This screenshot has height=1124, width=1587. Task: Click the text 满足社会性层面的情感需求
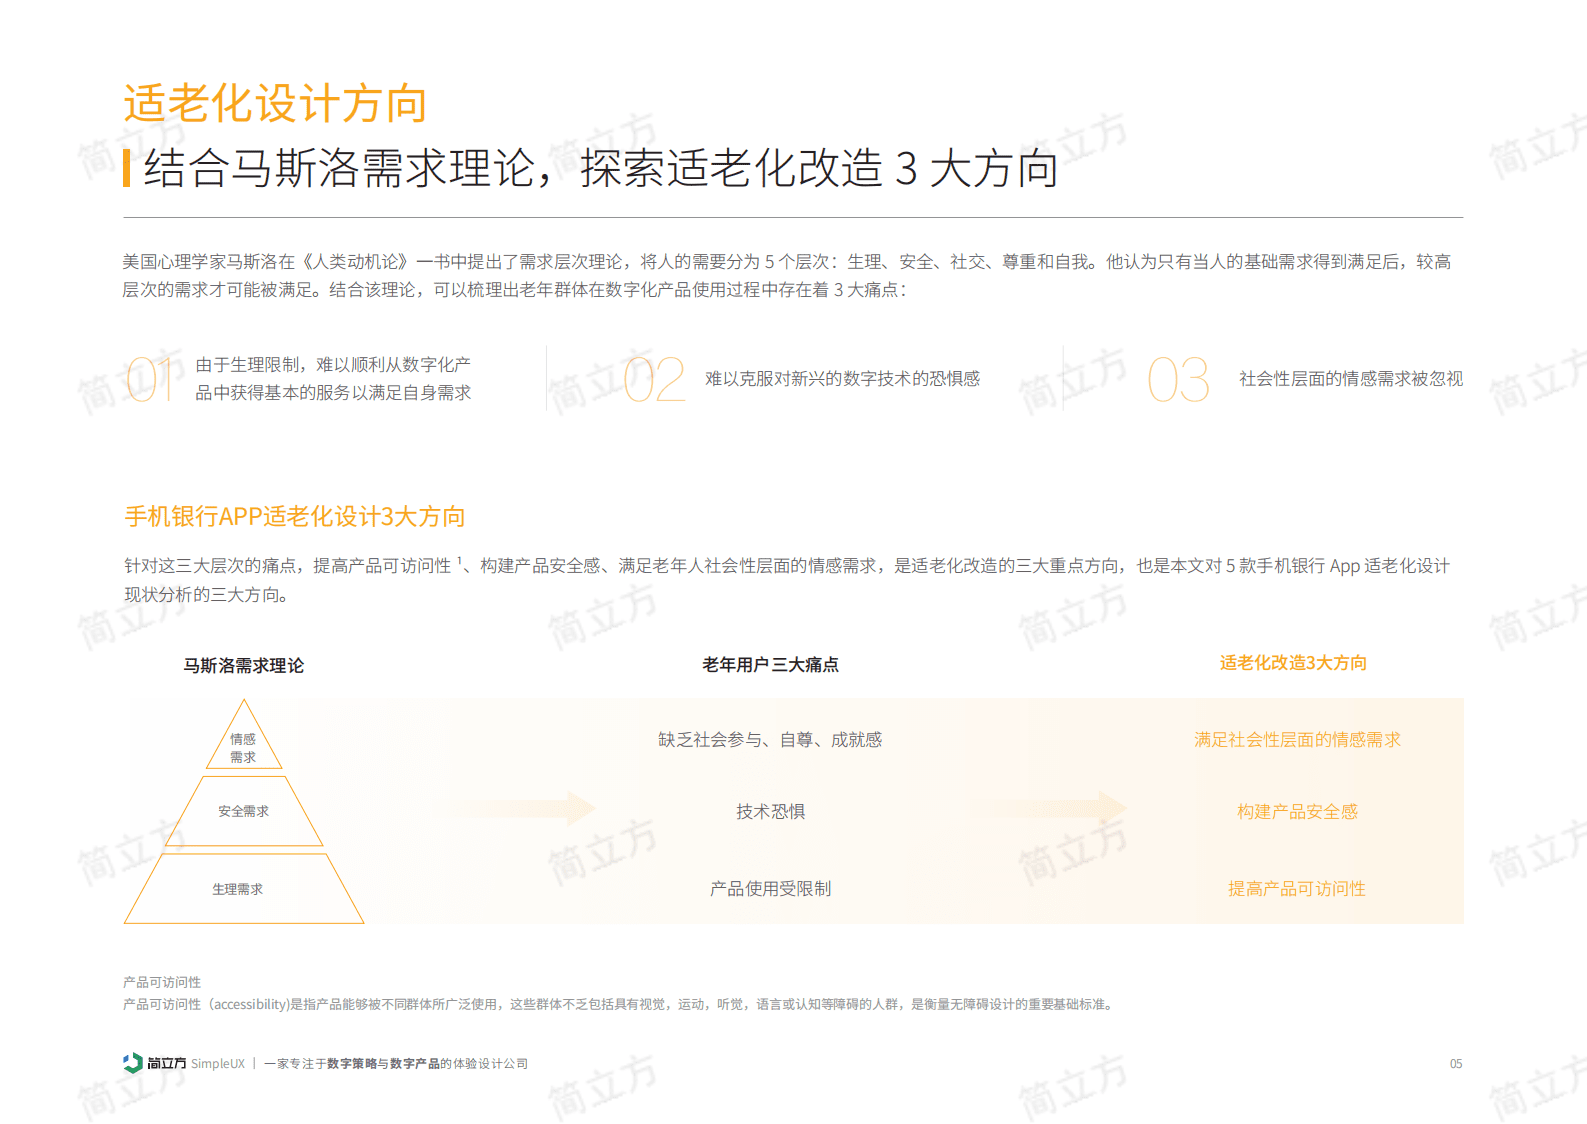pyautogui.click(x=1297, y=740)
